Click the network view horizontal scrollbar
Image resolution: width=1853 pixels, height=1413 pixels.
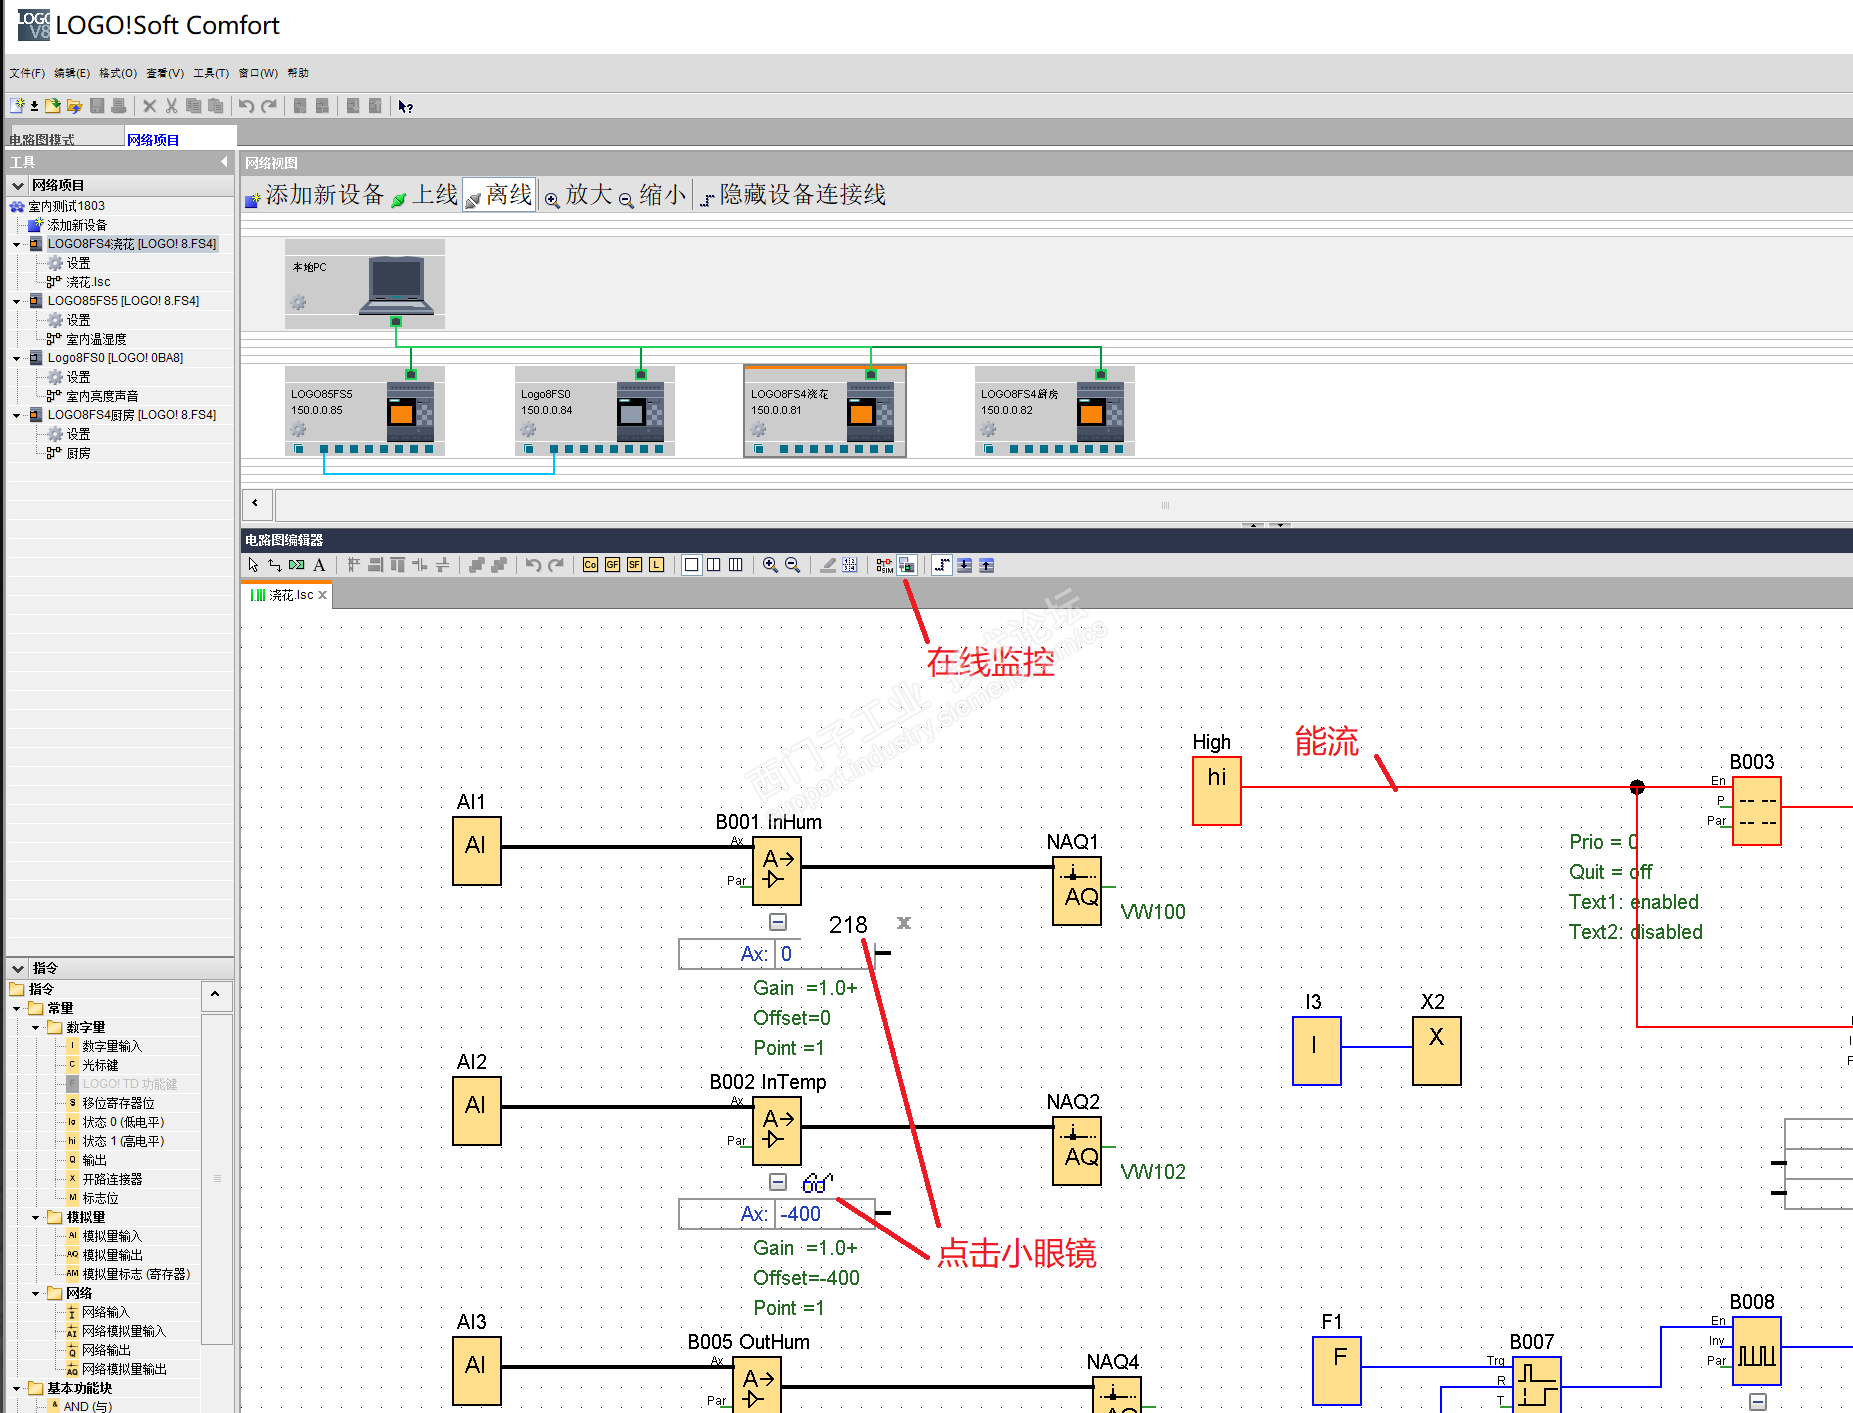point(1064,505)
